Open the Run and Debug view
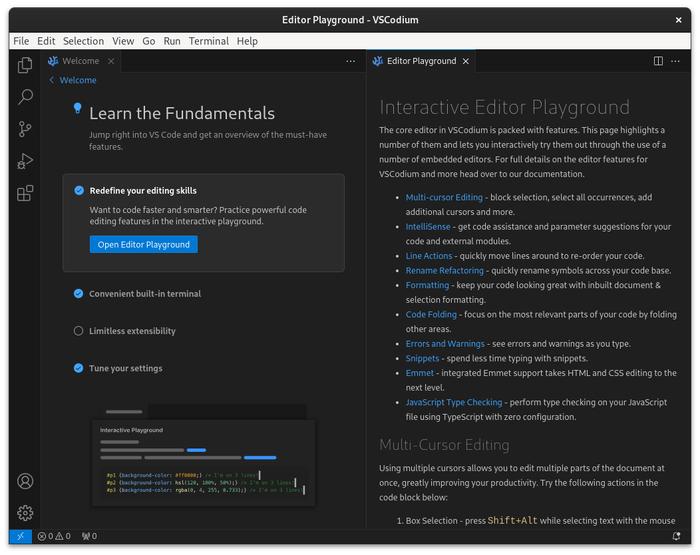Image resolution: width=700 pixels, height=555 pixels. [x=25, y=161]
